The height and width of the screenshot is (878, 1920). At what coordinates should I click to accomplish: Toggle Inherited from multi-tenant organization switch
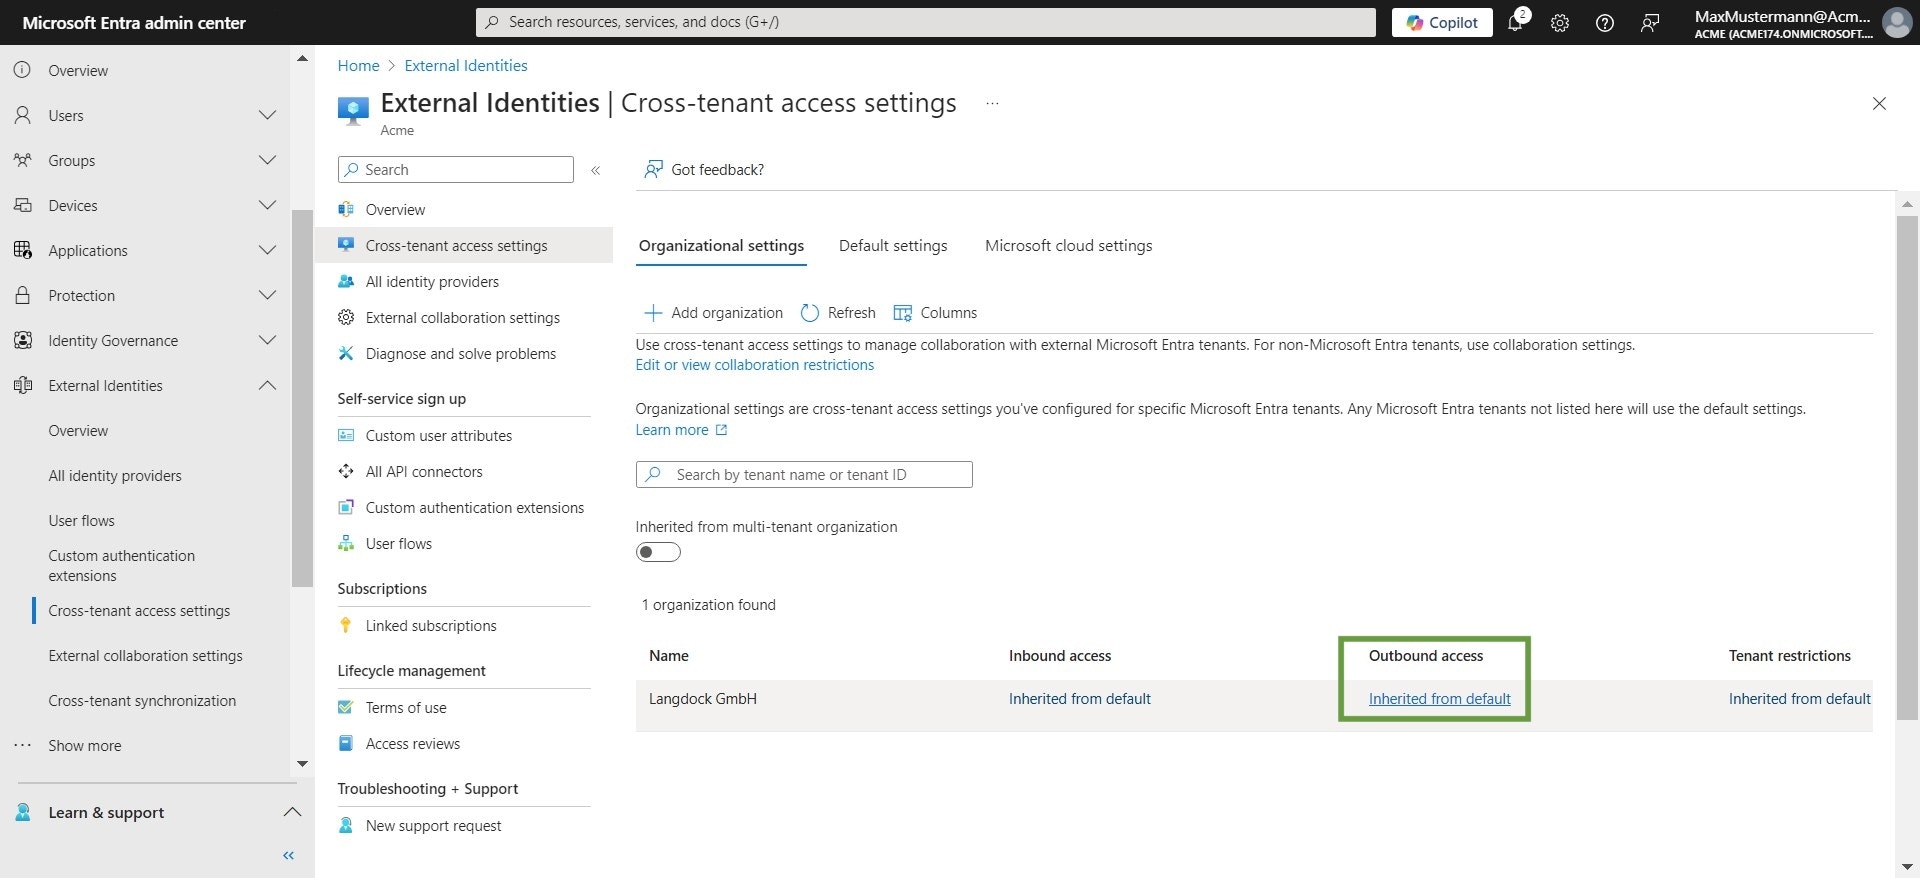(658, 552)
